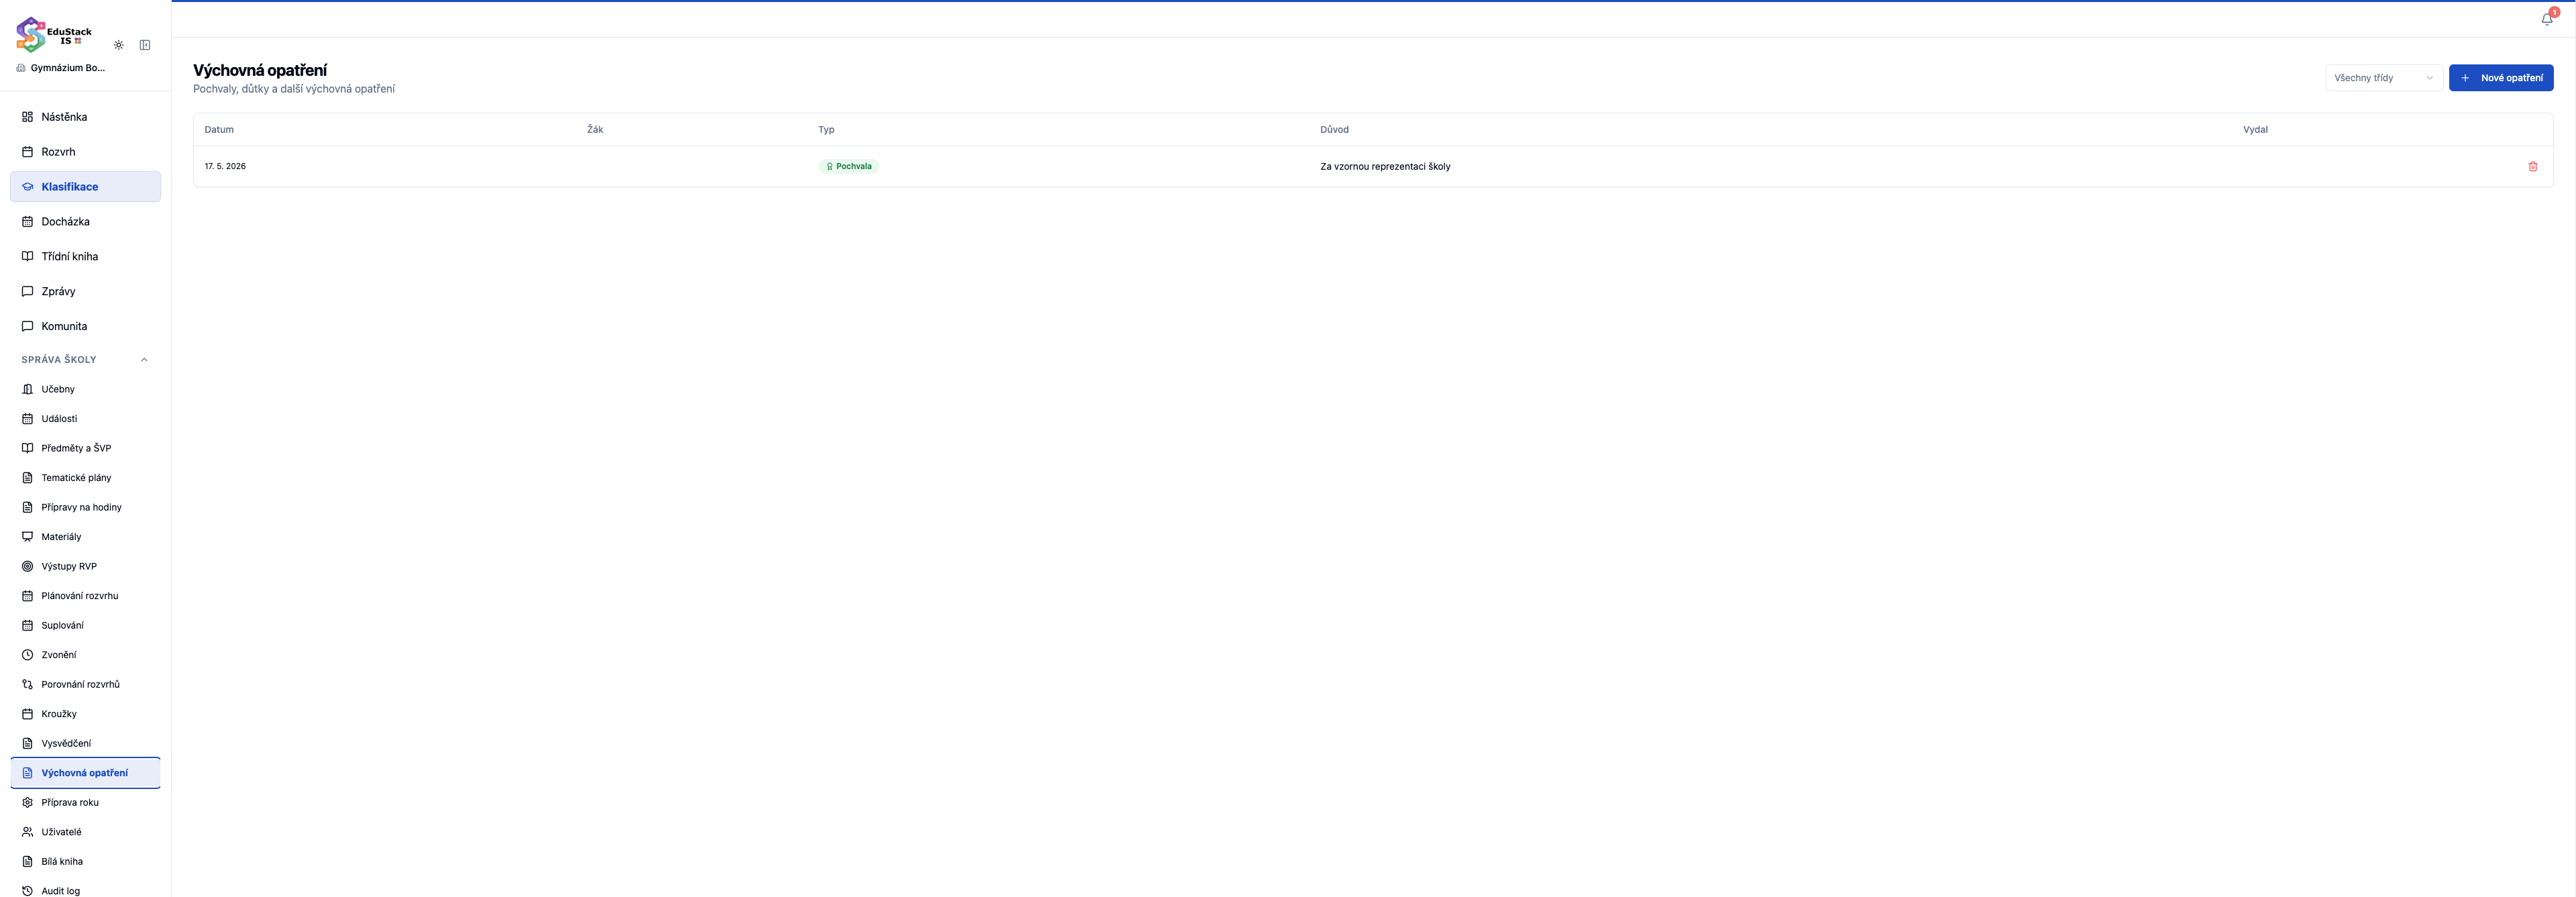Viewport: 2576px width, 897px height.
Task: Open the Gymnázium Bo... school selector
Action: click(x=61, y=68)
